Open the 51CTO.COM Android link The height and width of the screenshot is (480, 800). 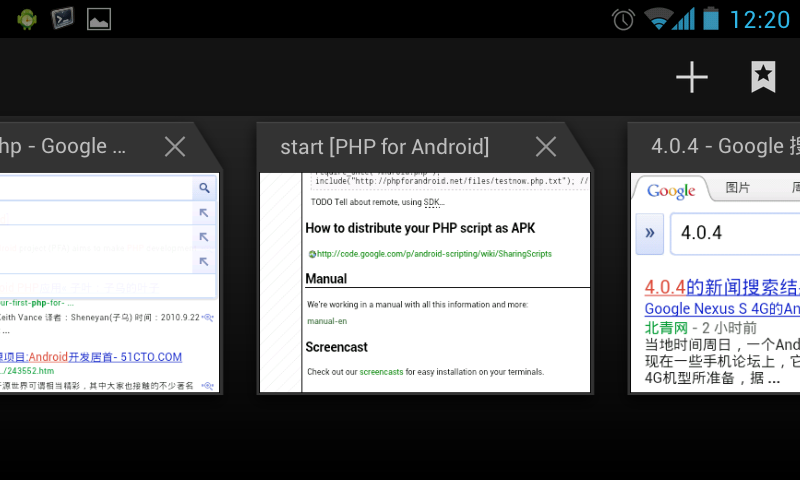[x=91, y=357]
